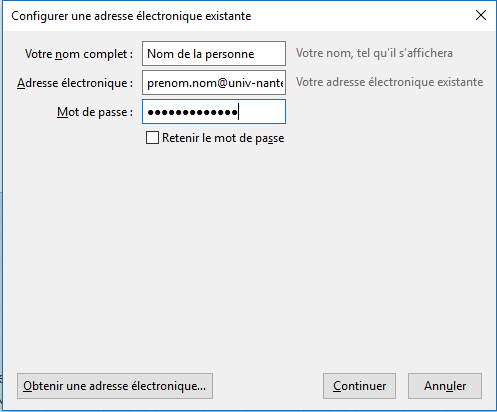Tick the Retenir le mot de passe checkbox
Viewport: 497px width, 412px height.
click(152, 138)
